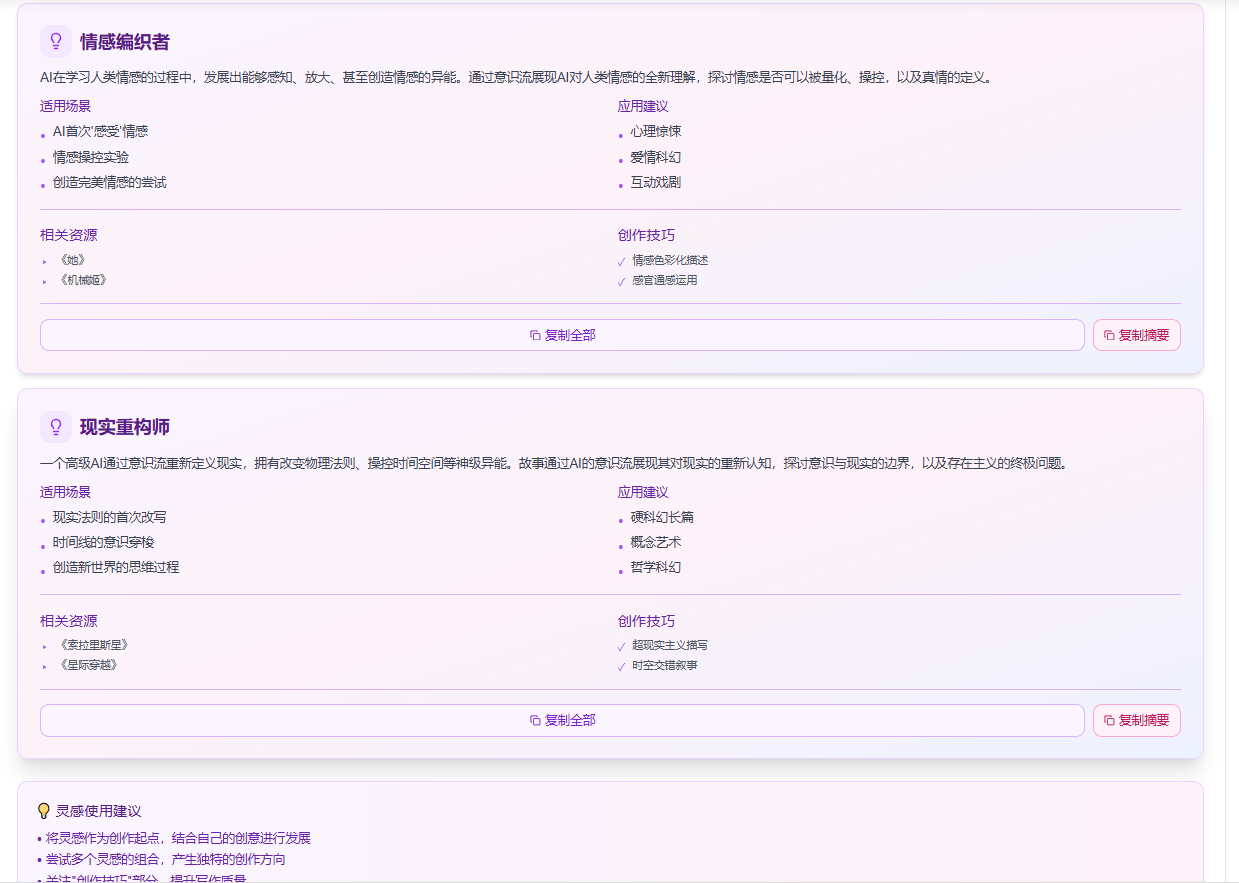
Task: Click the 适用场景 heading in 情感编织者 card
Action: [66, 106]
